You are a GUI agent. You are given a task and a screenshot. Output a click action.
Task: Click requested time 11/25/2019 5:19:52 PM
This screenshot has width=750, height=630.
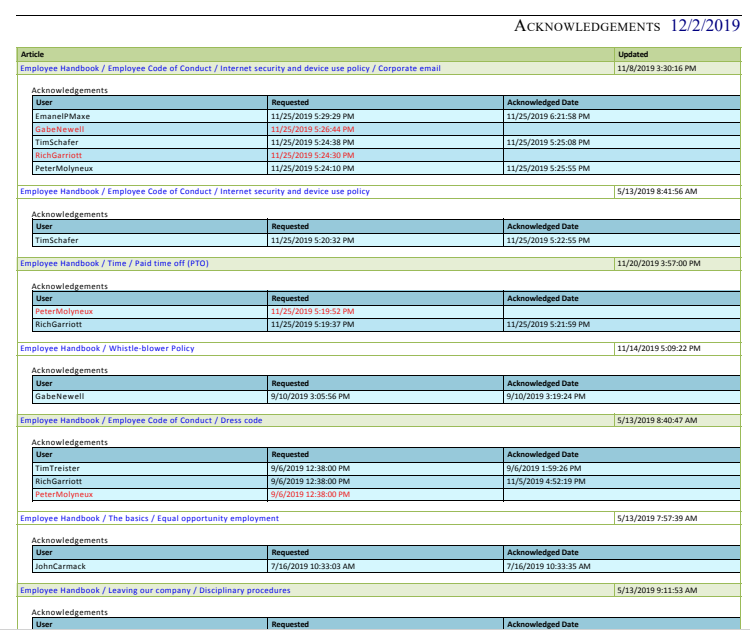[x=312, y=311]
